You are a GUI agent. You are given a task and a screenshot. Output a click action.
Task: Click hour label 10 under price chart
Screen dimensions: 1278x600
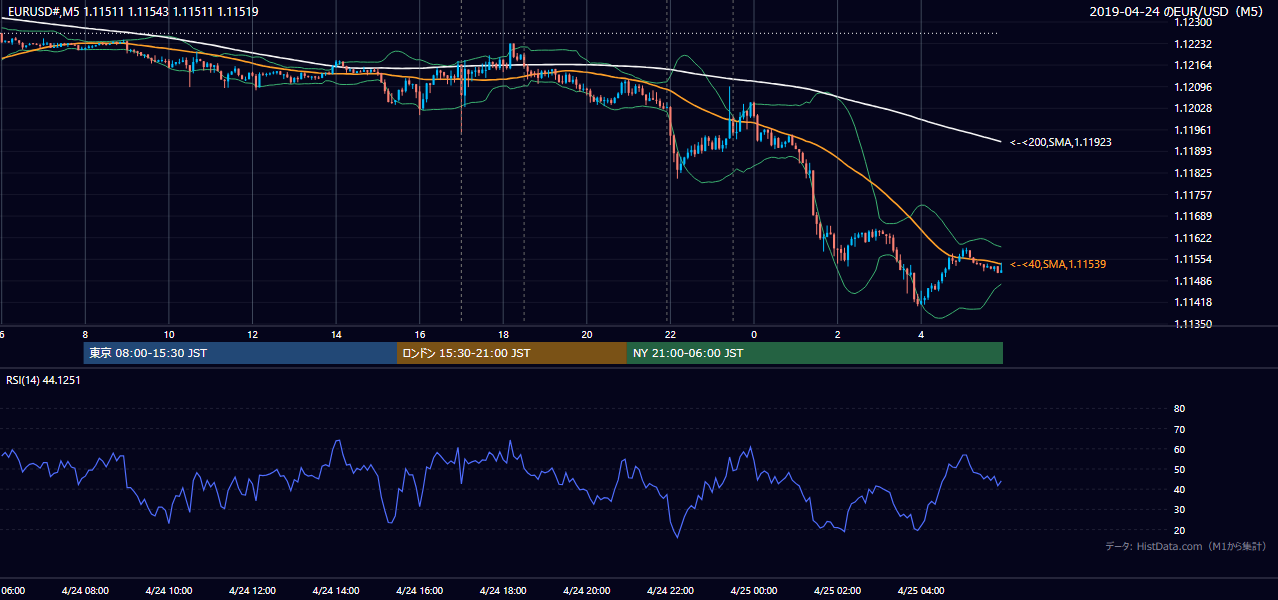(169, 335)
